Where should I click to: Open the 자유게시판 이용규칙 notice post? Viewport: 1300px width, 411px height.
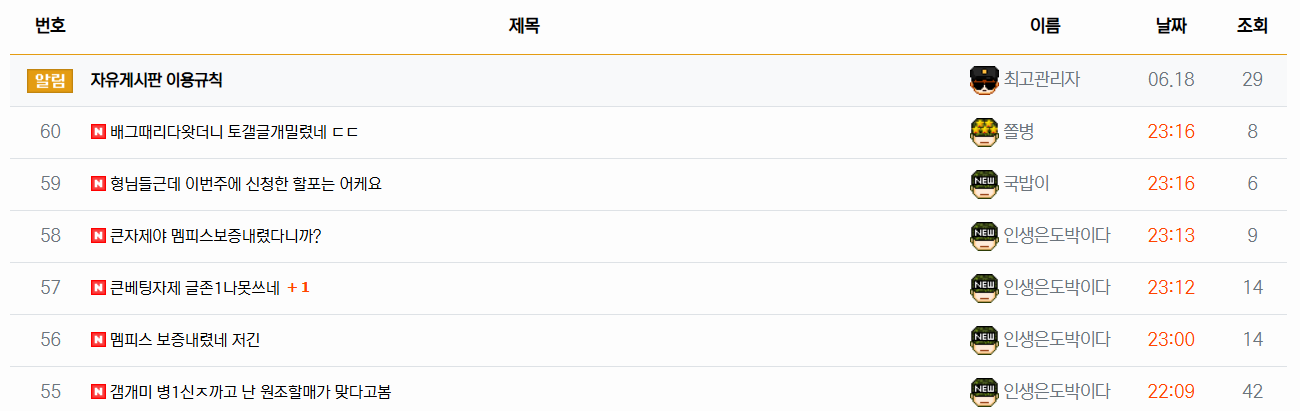point(156,80)
